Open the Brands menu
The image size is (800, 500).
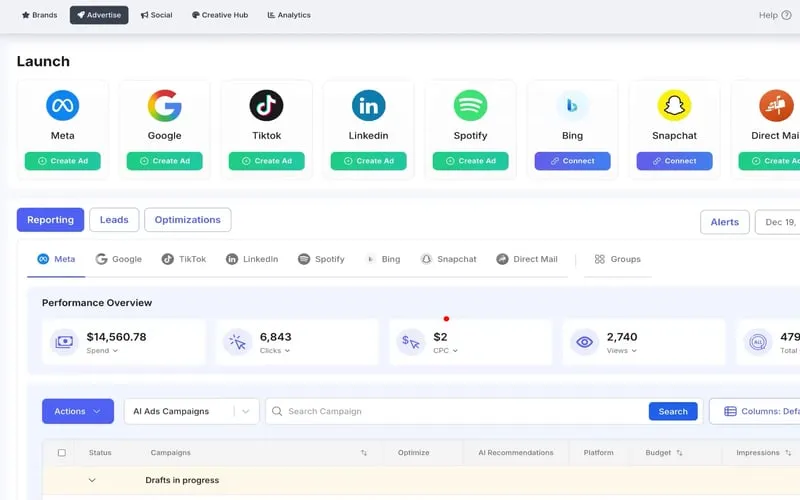pos(39,15)
